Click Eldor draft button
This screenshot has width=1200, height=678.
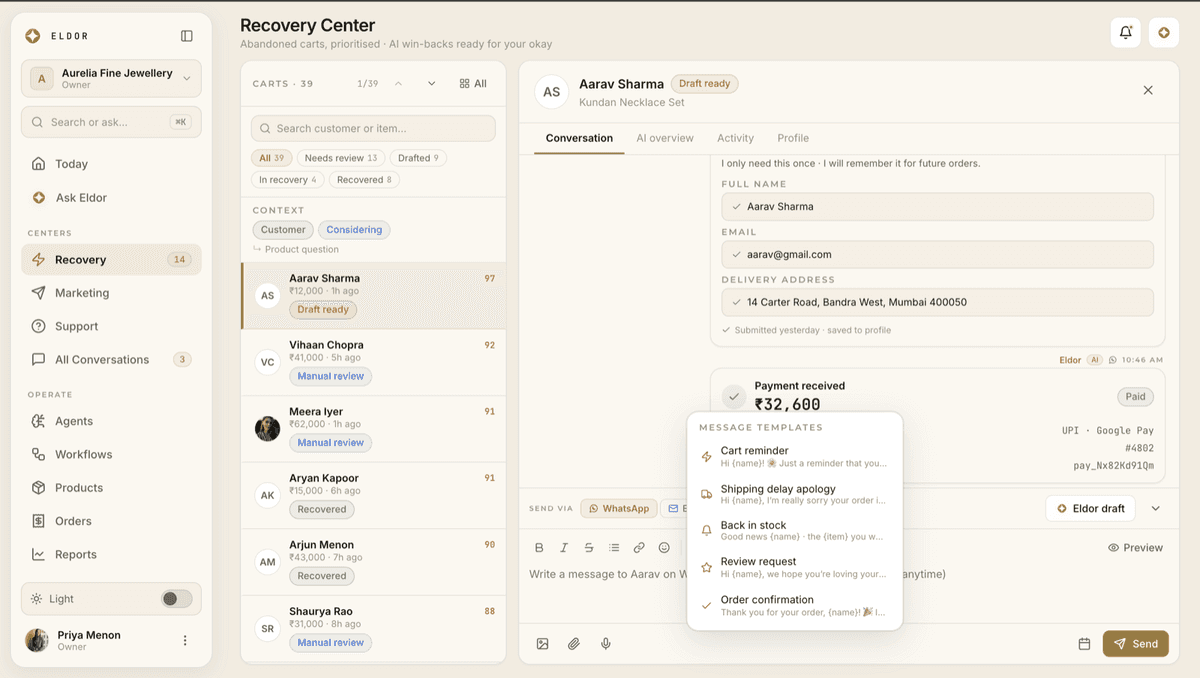pos(1091,509)
